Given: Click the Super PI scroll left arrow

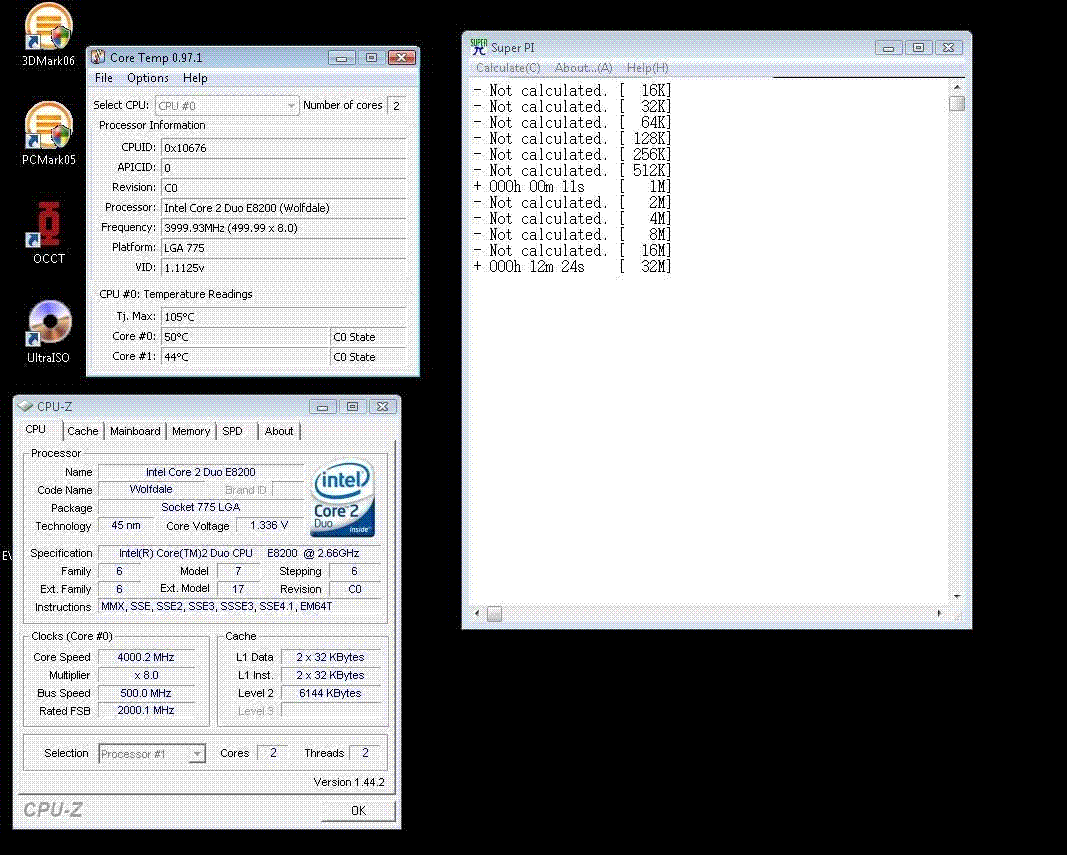Looking at the screenshot, I should tap(477, 613).
